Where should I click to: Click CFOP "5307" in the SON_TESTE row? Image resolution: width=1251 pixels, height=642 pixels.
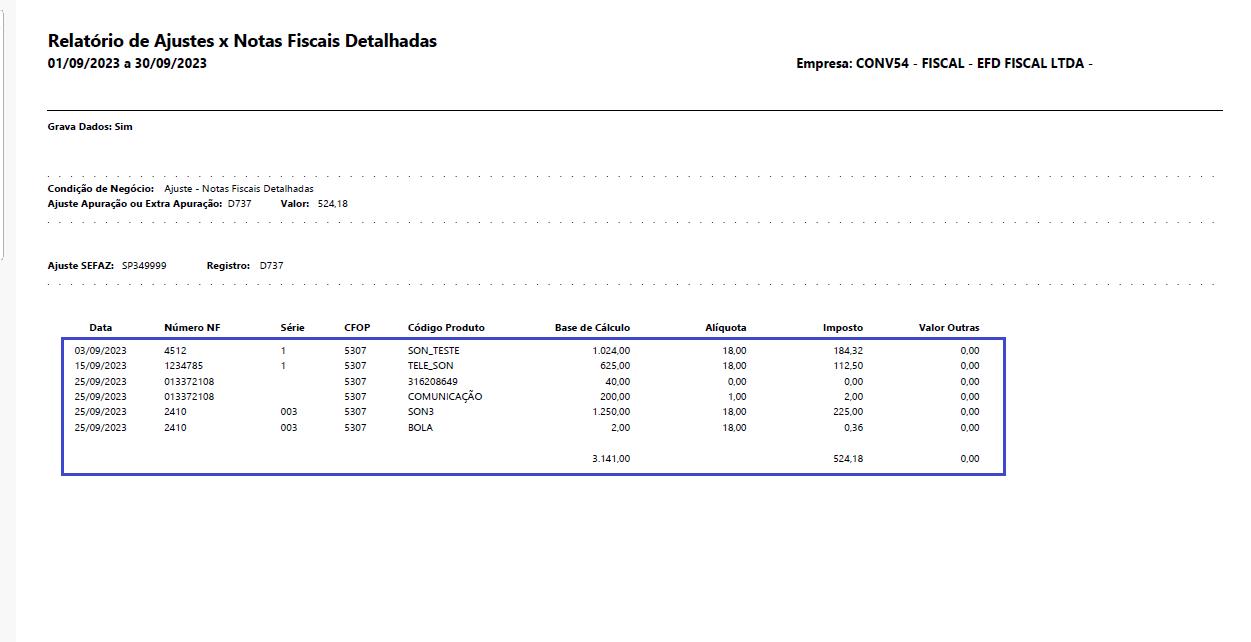tap(355, 351)
